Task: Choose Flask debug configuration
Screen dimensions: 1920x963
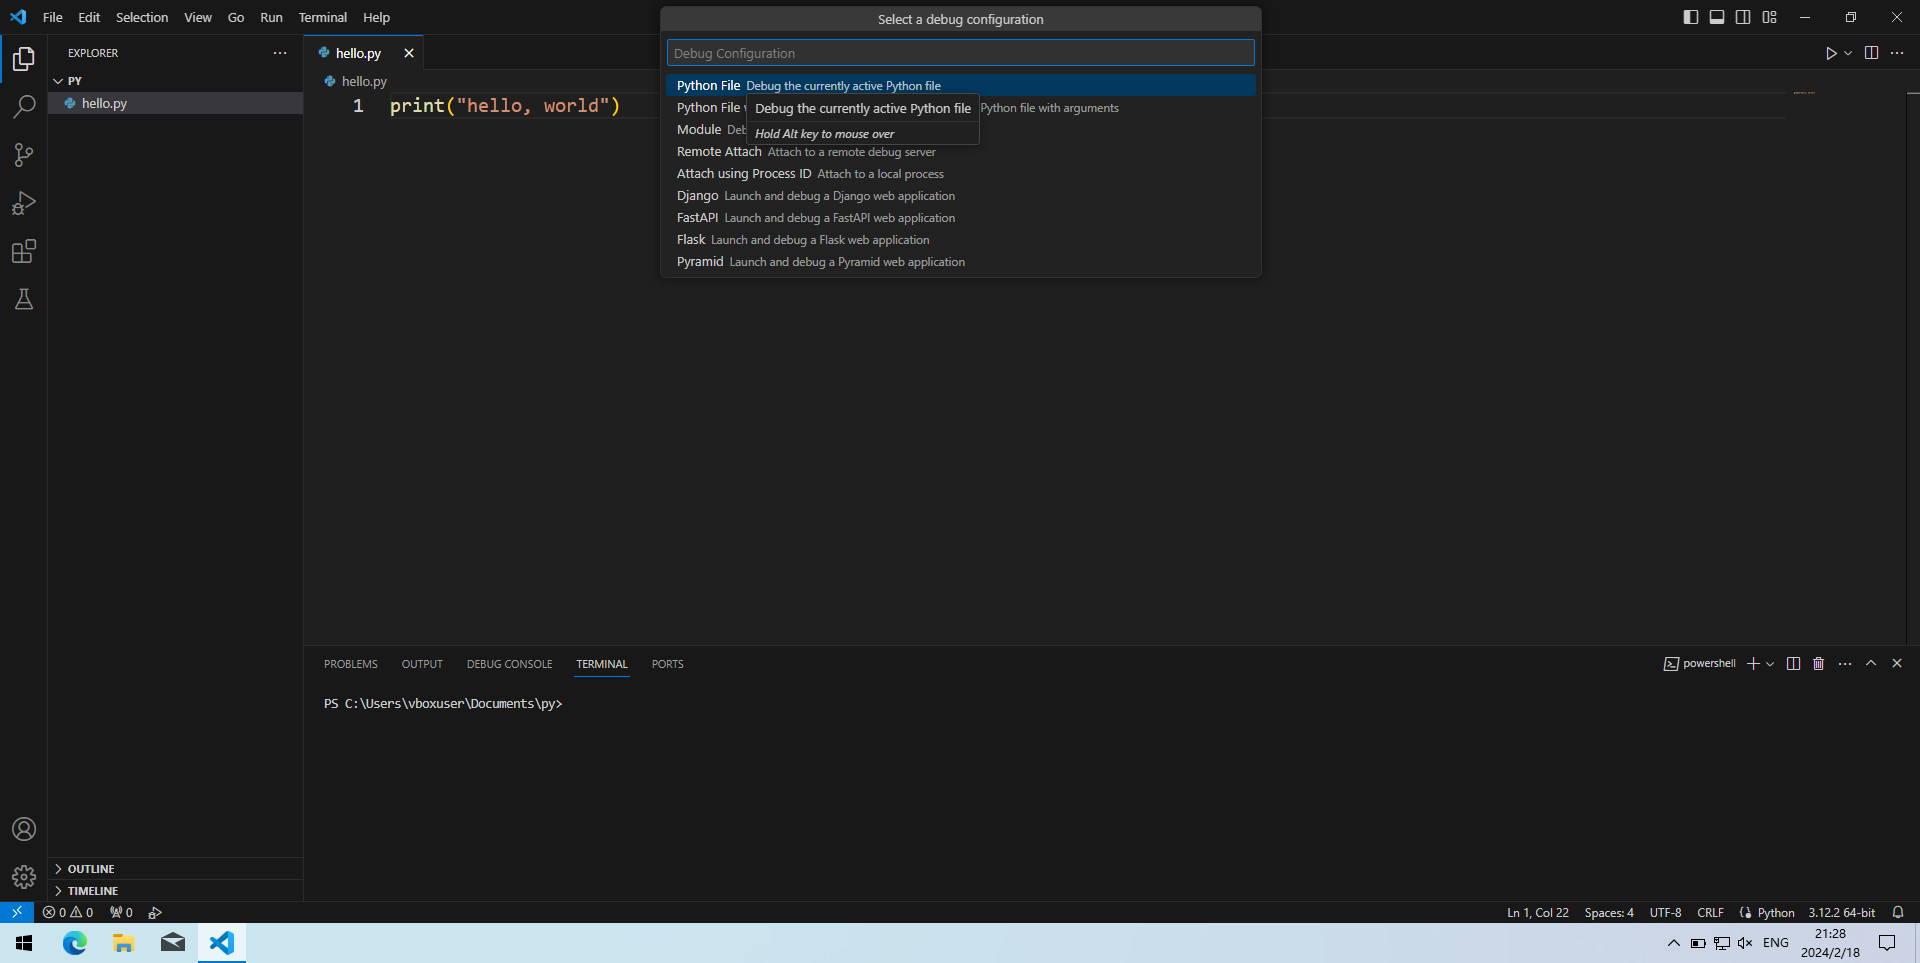Action: point(960,240)
